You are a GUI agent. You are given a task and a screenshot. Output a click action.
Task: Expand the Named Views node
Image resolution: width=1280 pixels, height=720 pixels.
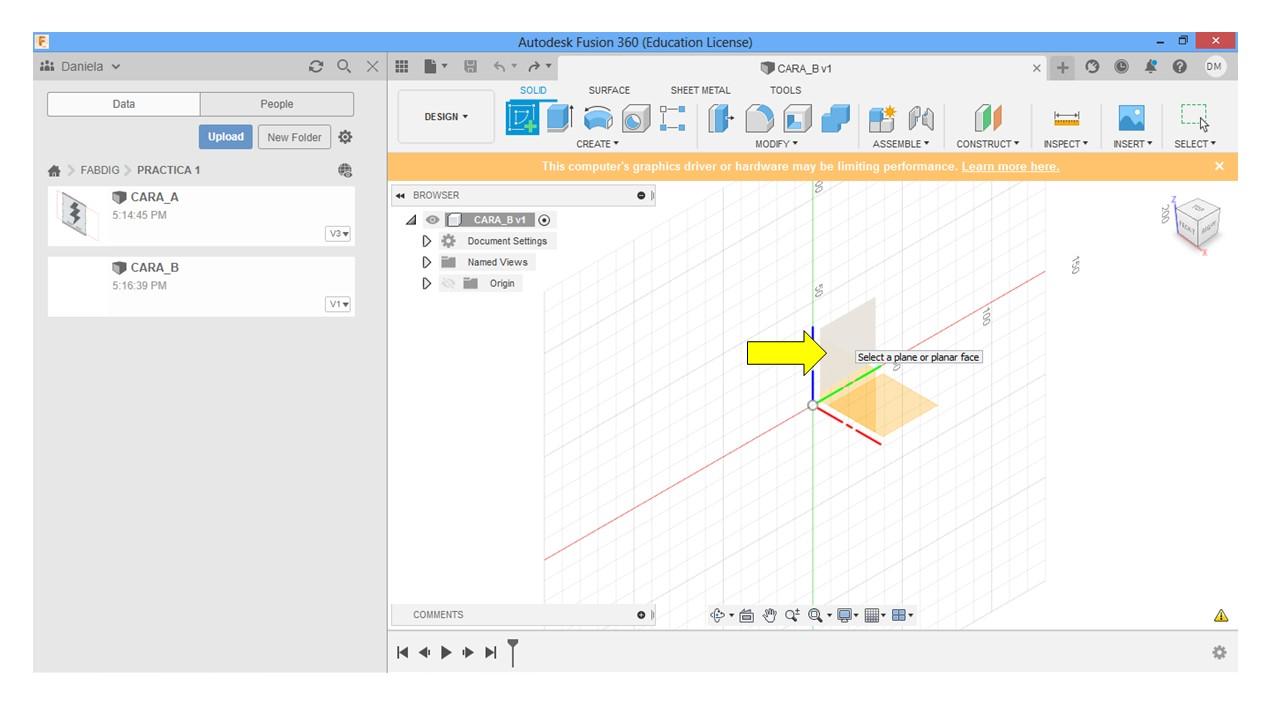tap(427, 262)
